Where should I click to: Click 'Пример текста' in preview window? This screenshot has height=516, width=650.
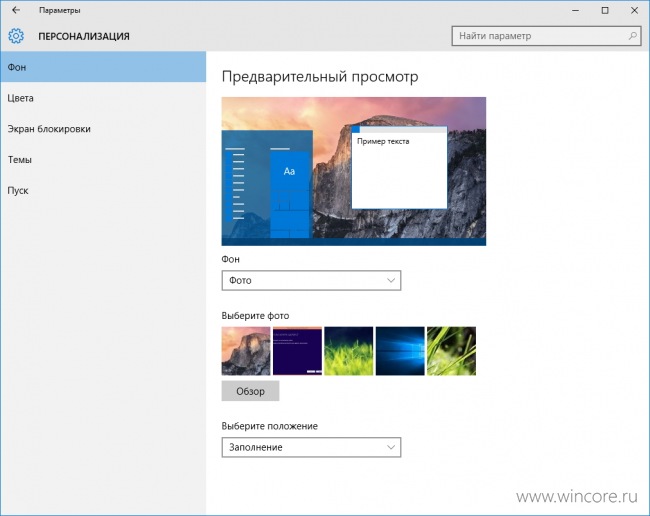pyautogui.click(x=383, y=141)
